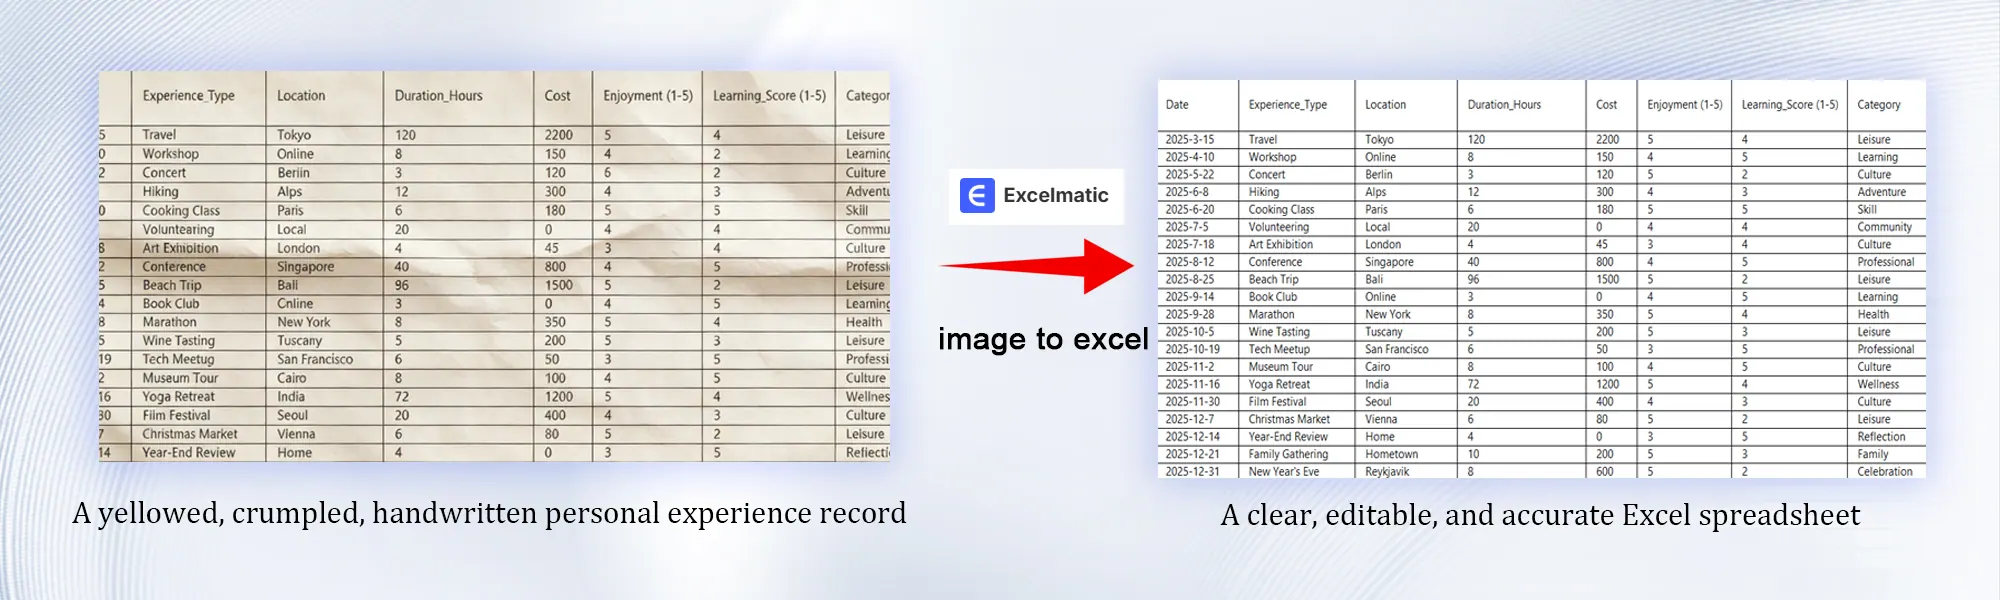
Task: Click the Adventure category in clean spreadsheet
Action: (1881, 192)
